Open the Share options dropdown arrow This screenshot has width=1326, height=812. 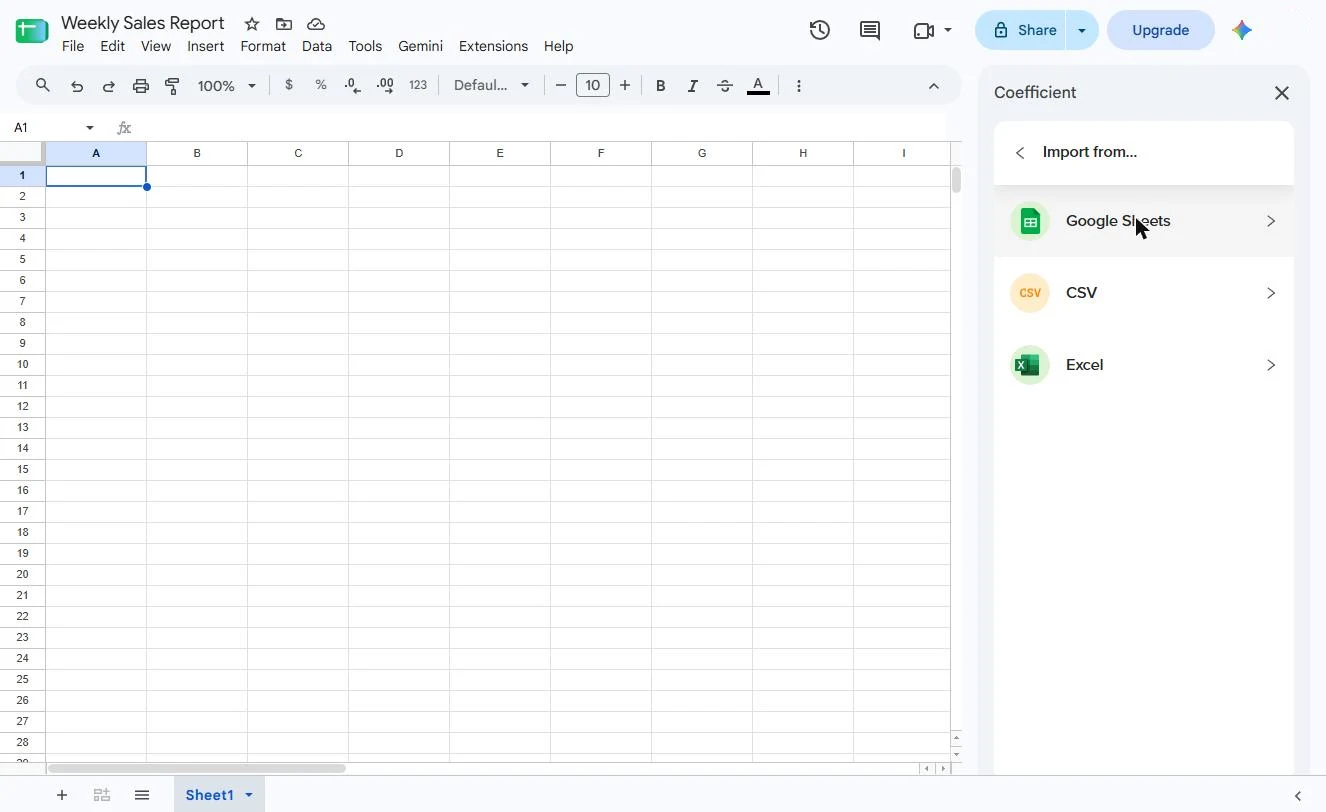tap(1082, 30)
